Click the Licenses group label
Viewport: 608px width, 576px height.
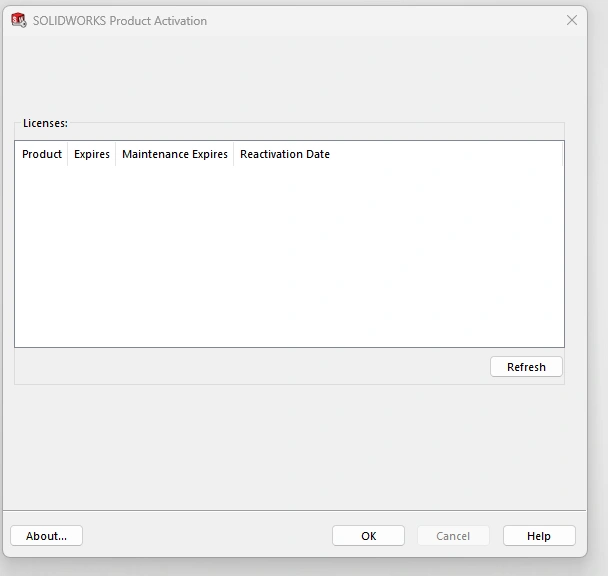[45, 123]
